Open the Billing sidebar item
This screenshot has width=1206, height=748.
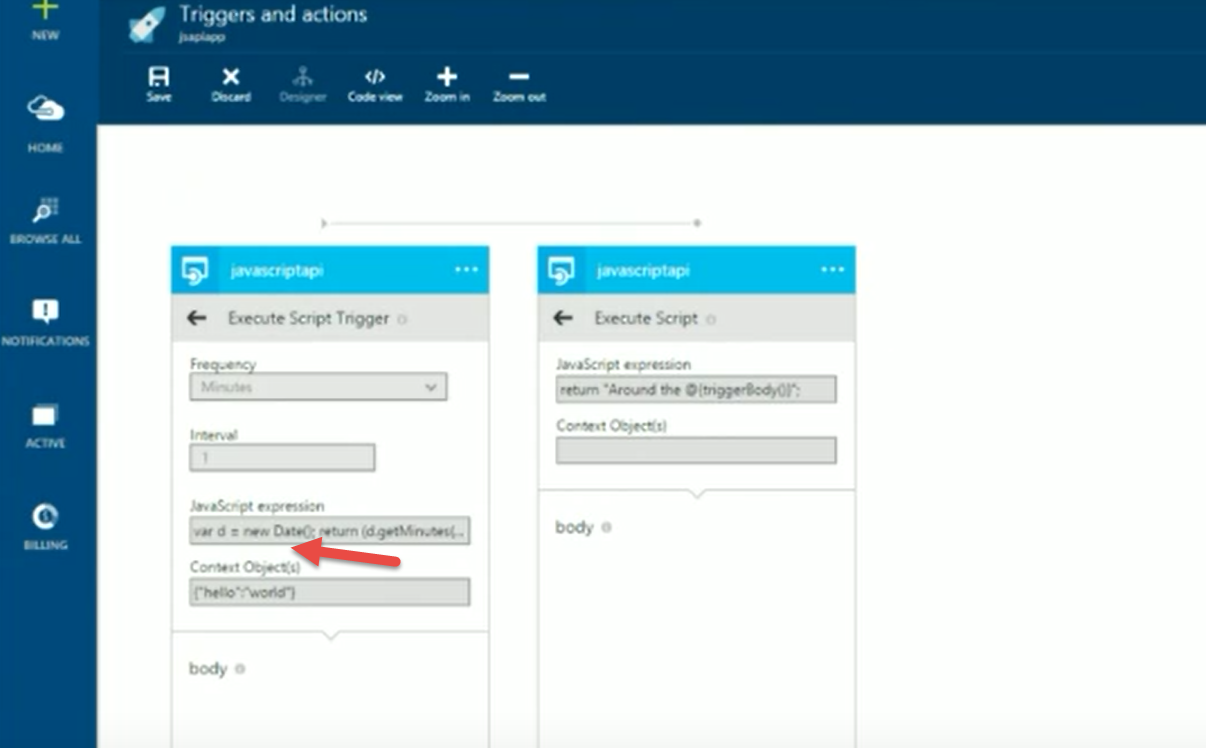pyautogui.click(x=45, y=517)
